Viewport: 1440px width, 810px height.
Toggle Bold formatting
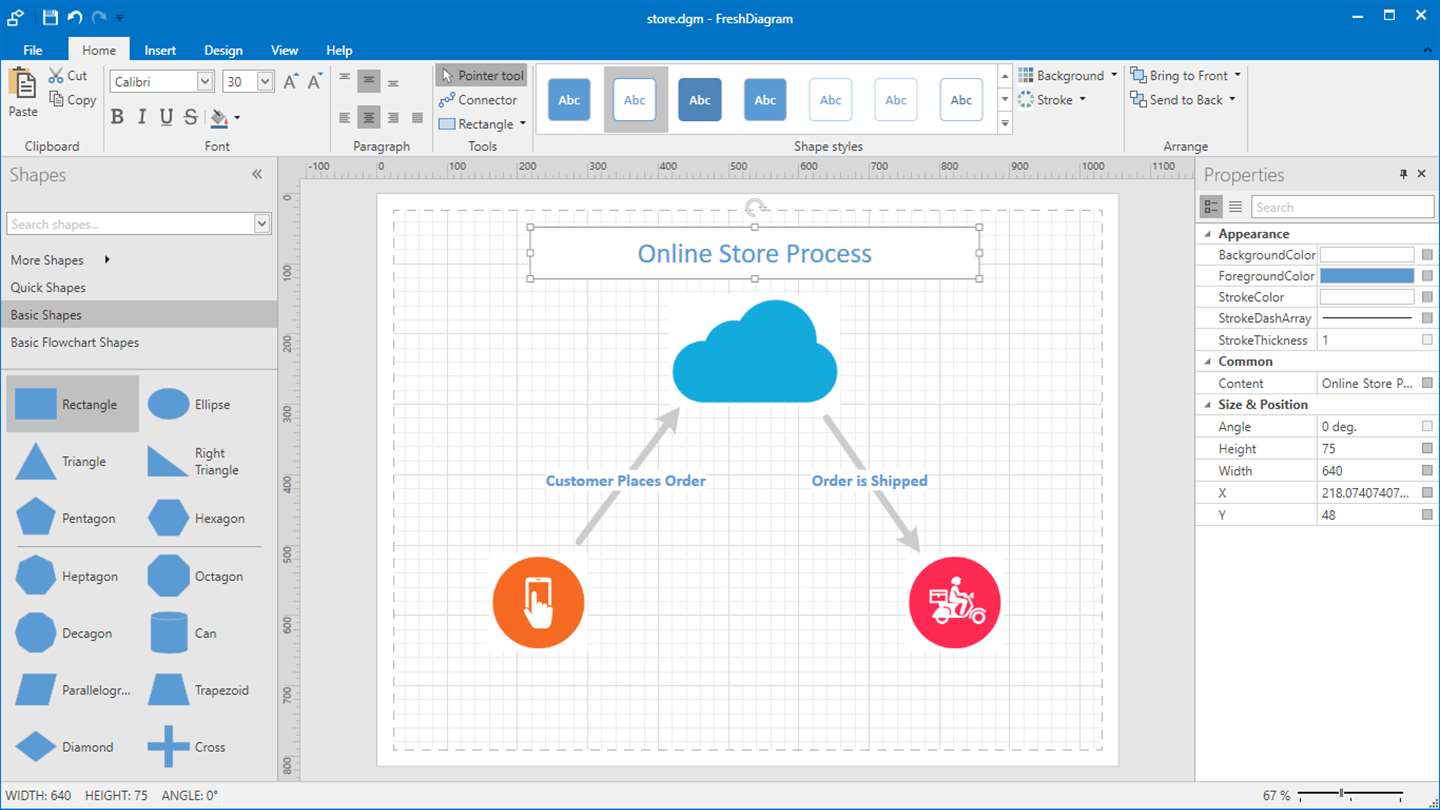[x=117, y=117]
